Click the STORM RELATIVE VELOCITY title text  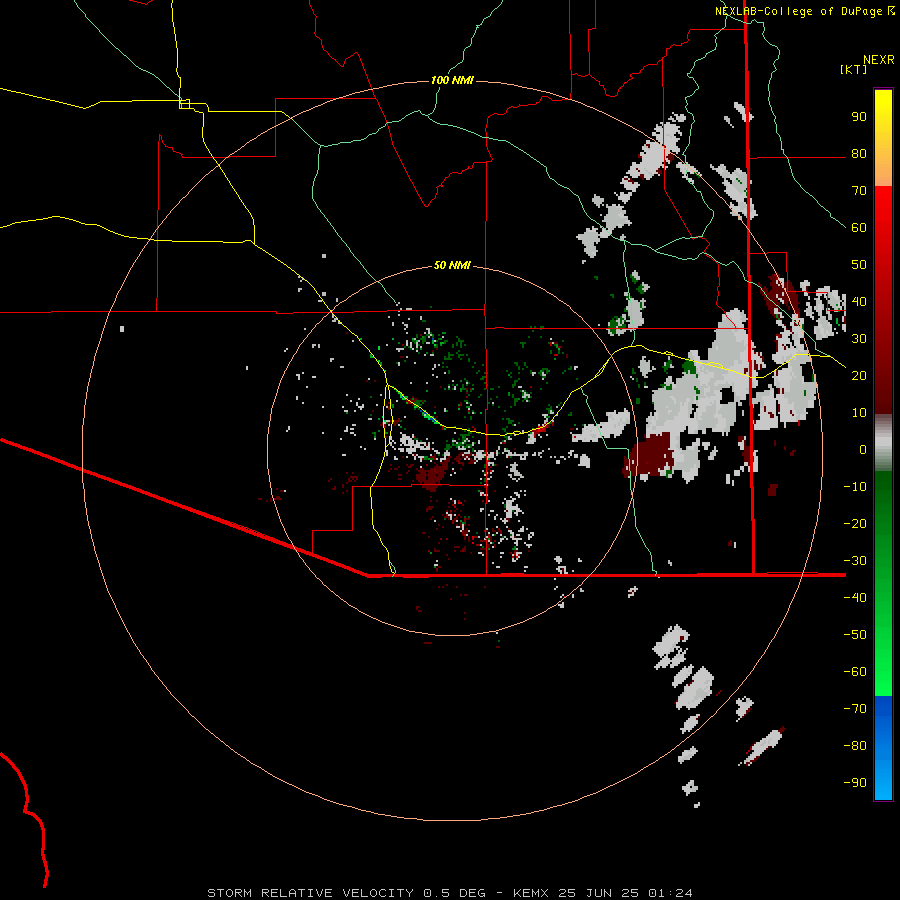coord(310,893)
